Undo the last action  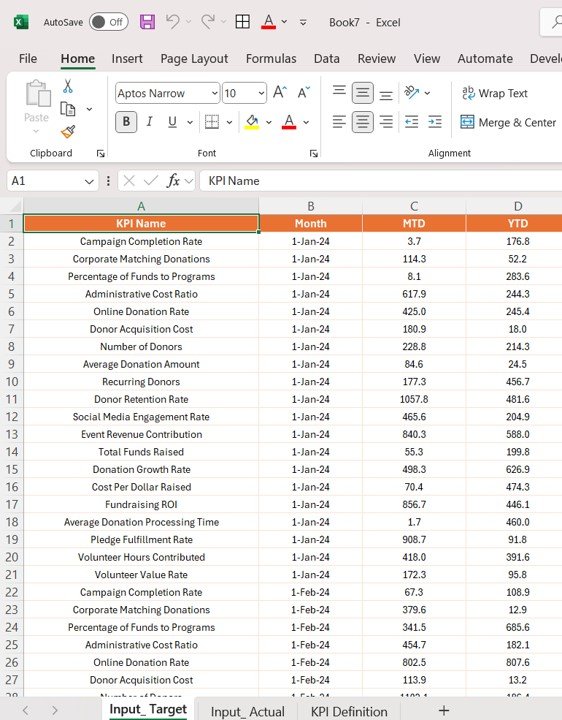tap(173, 21)
